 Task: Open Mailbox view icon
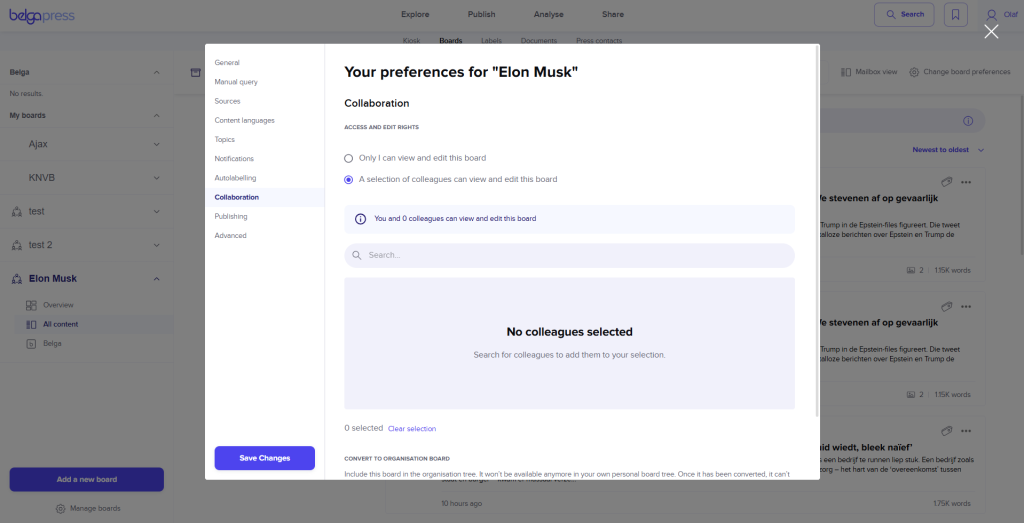tap(846, 72)
